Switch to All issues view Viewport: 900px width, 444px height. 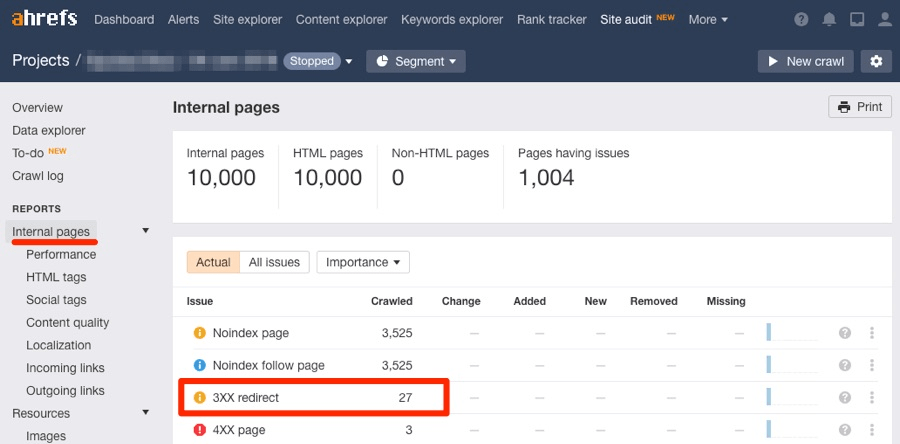274,262
